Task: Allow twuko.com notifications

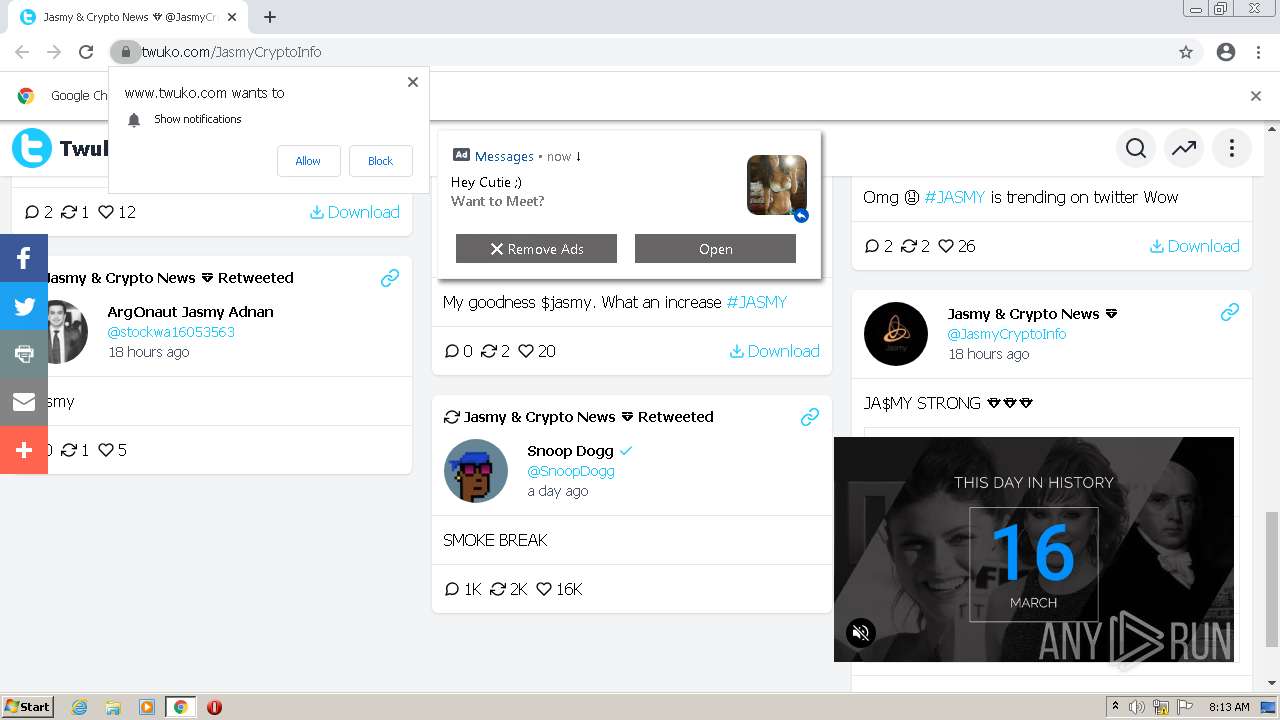Action: pyautogui.click(x=308, y=161)
